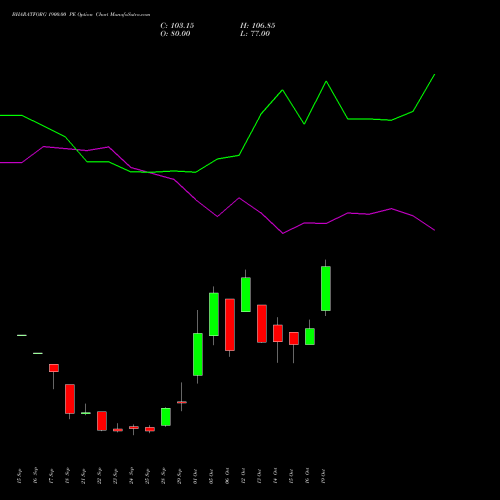Image resolution: width=500 pixels, height=500 pixels.
Task: Click the '28 Sep' date label
Action: click(163, 476)
